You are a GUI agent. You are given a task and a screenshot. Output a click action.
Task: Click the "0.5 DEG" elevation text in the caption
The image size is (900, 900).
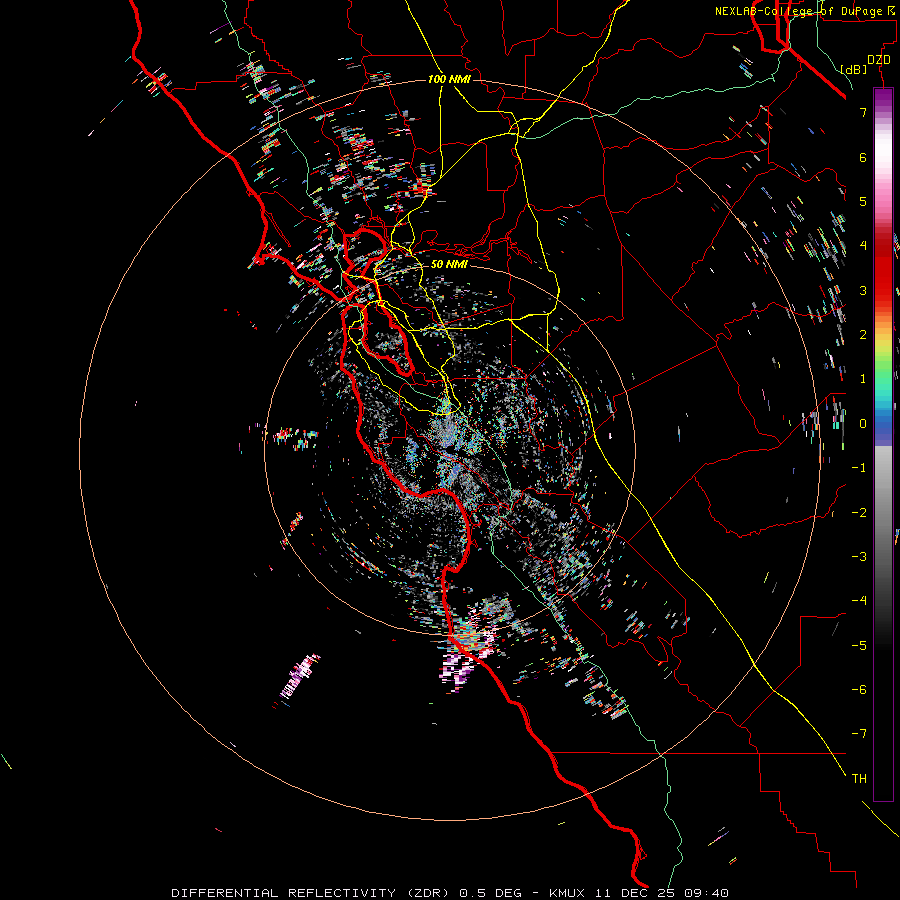491,893
